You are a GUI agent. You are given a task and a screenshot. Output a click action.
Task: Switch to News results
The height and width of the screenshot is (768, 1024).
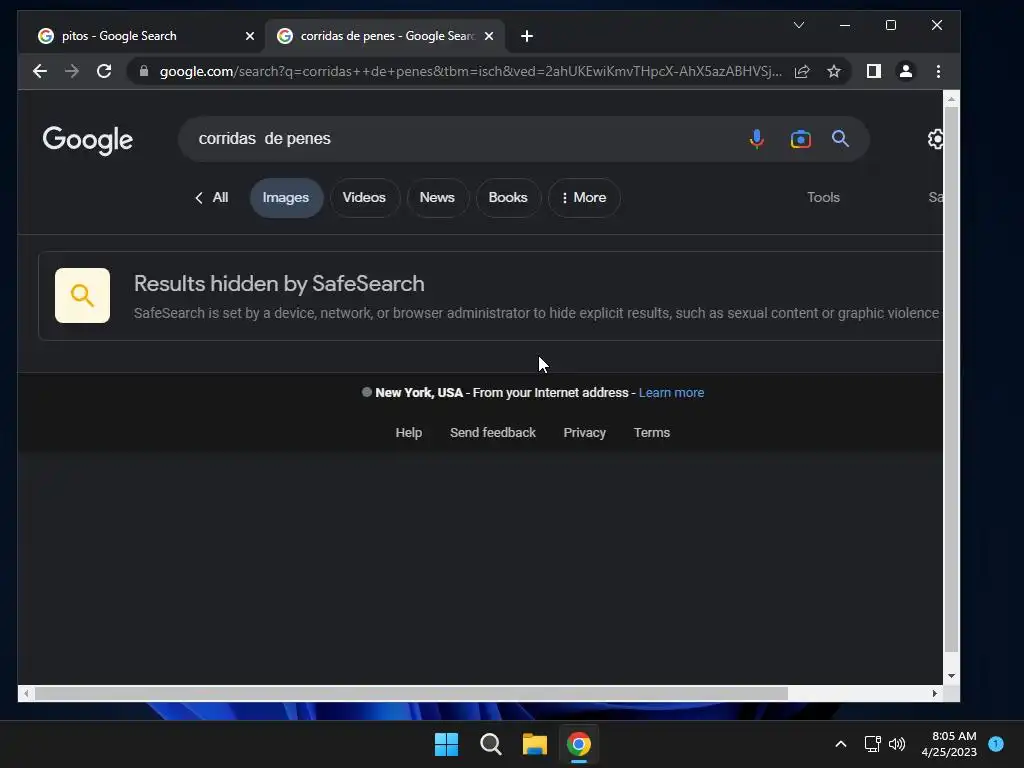pyautogui.click(x=437, y=197)
